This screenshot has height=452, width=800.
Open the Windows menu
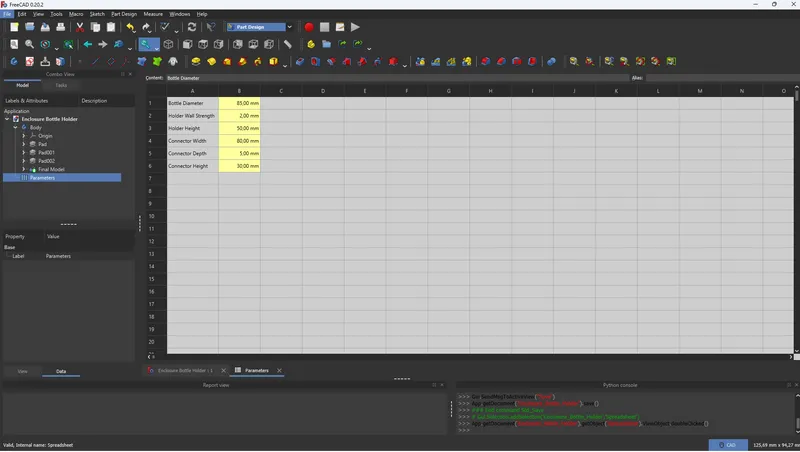tap(180, 14)
